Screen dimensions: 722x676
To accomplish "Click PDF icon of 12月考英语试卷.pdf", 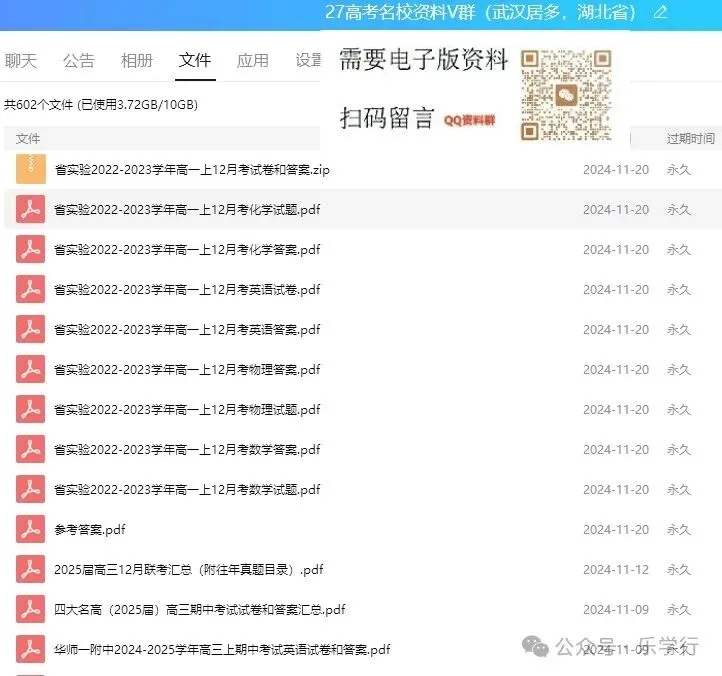I will click(x=30, y=289).
